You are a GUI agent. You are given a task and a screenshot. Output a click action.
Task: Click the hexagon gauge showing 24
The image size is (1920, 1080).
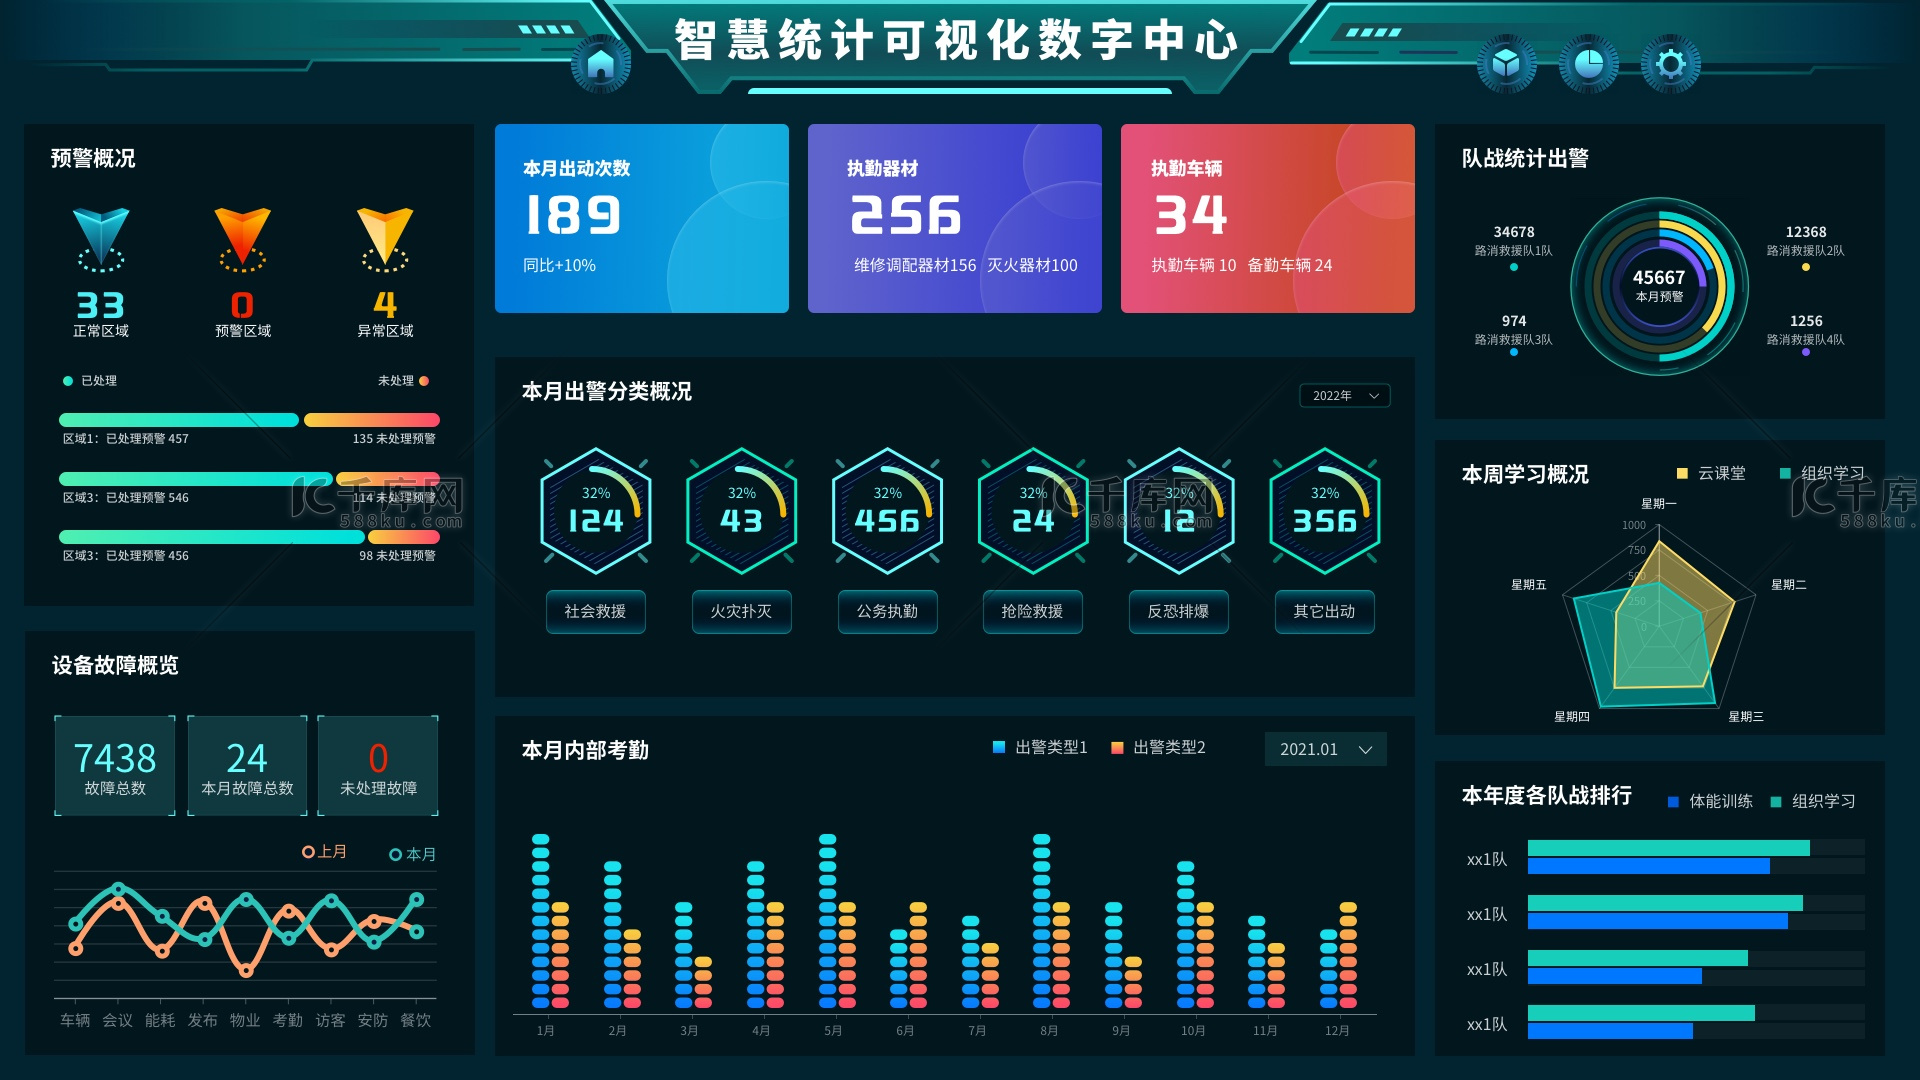click(x=1033, y=511)
